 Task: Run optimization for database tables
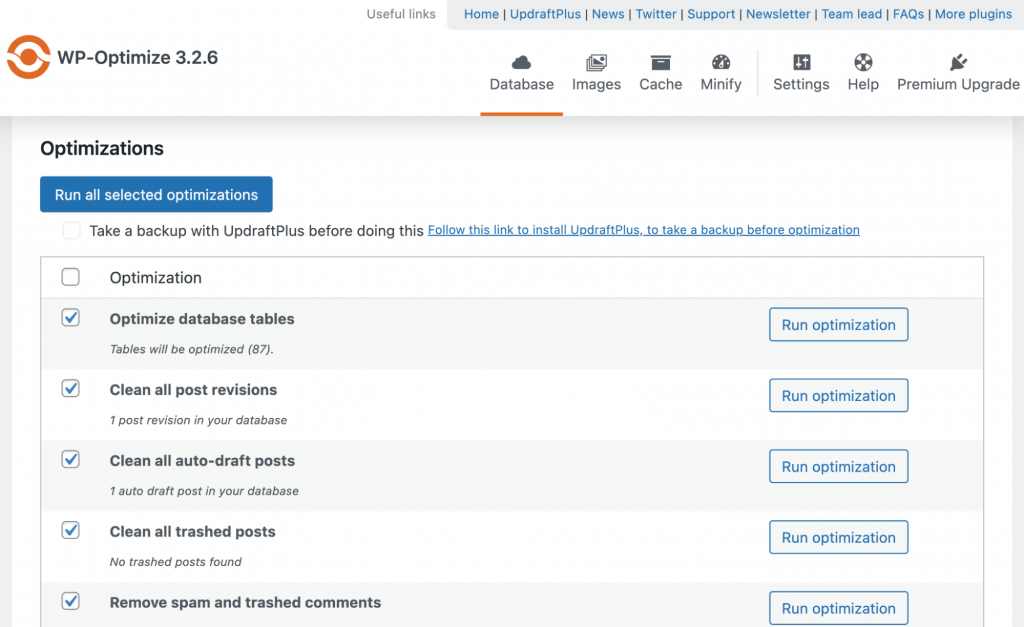[838, 324]
